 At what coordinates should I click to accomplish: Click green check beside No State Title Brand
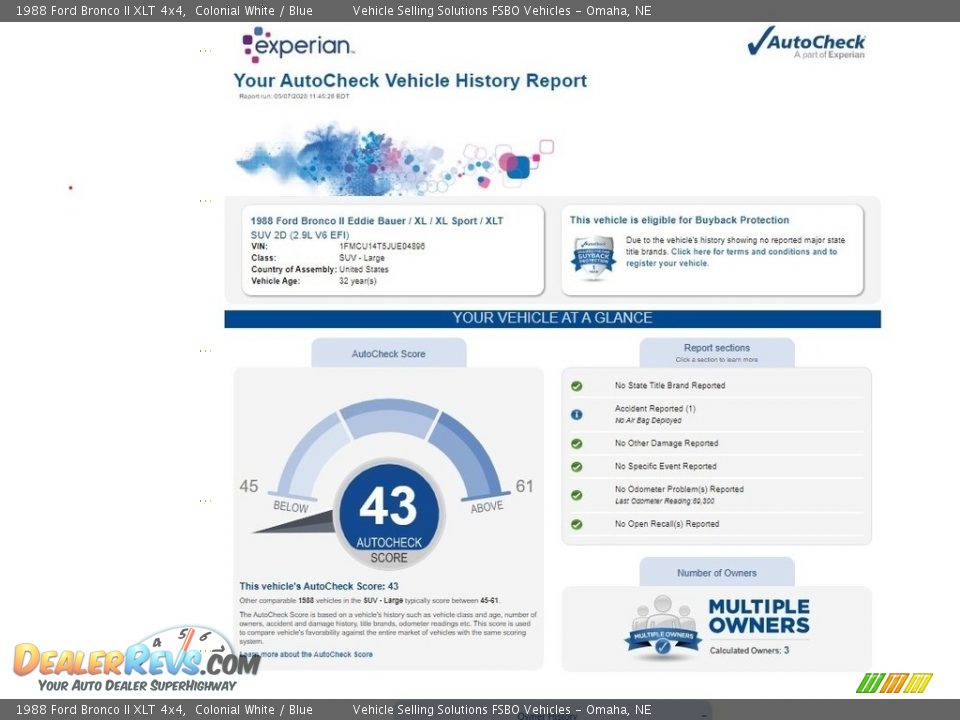coord(576,386)
